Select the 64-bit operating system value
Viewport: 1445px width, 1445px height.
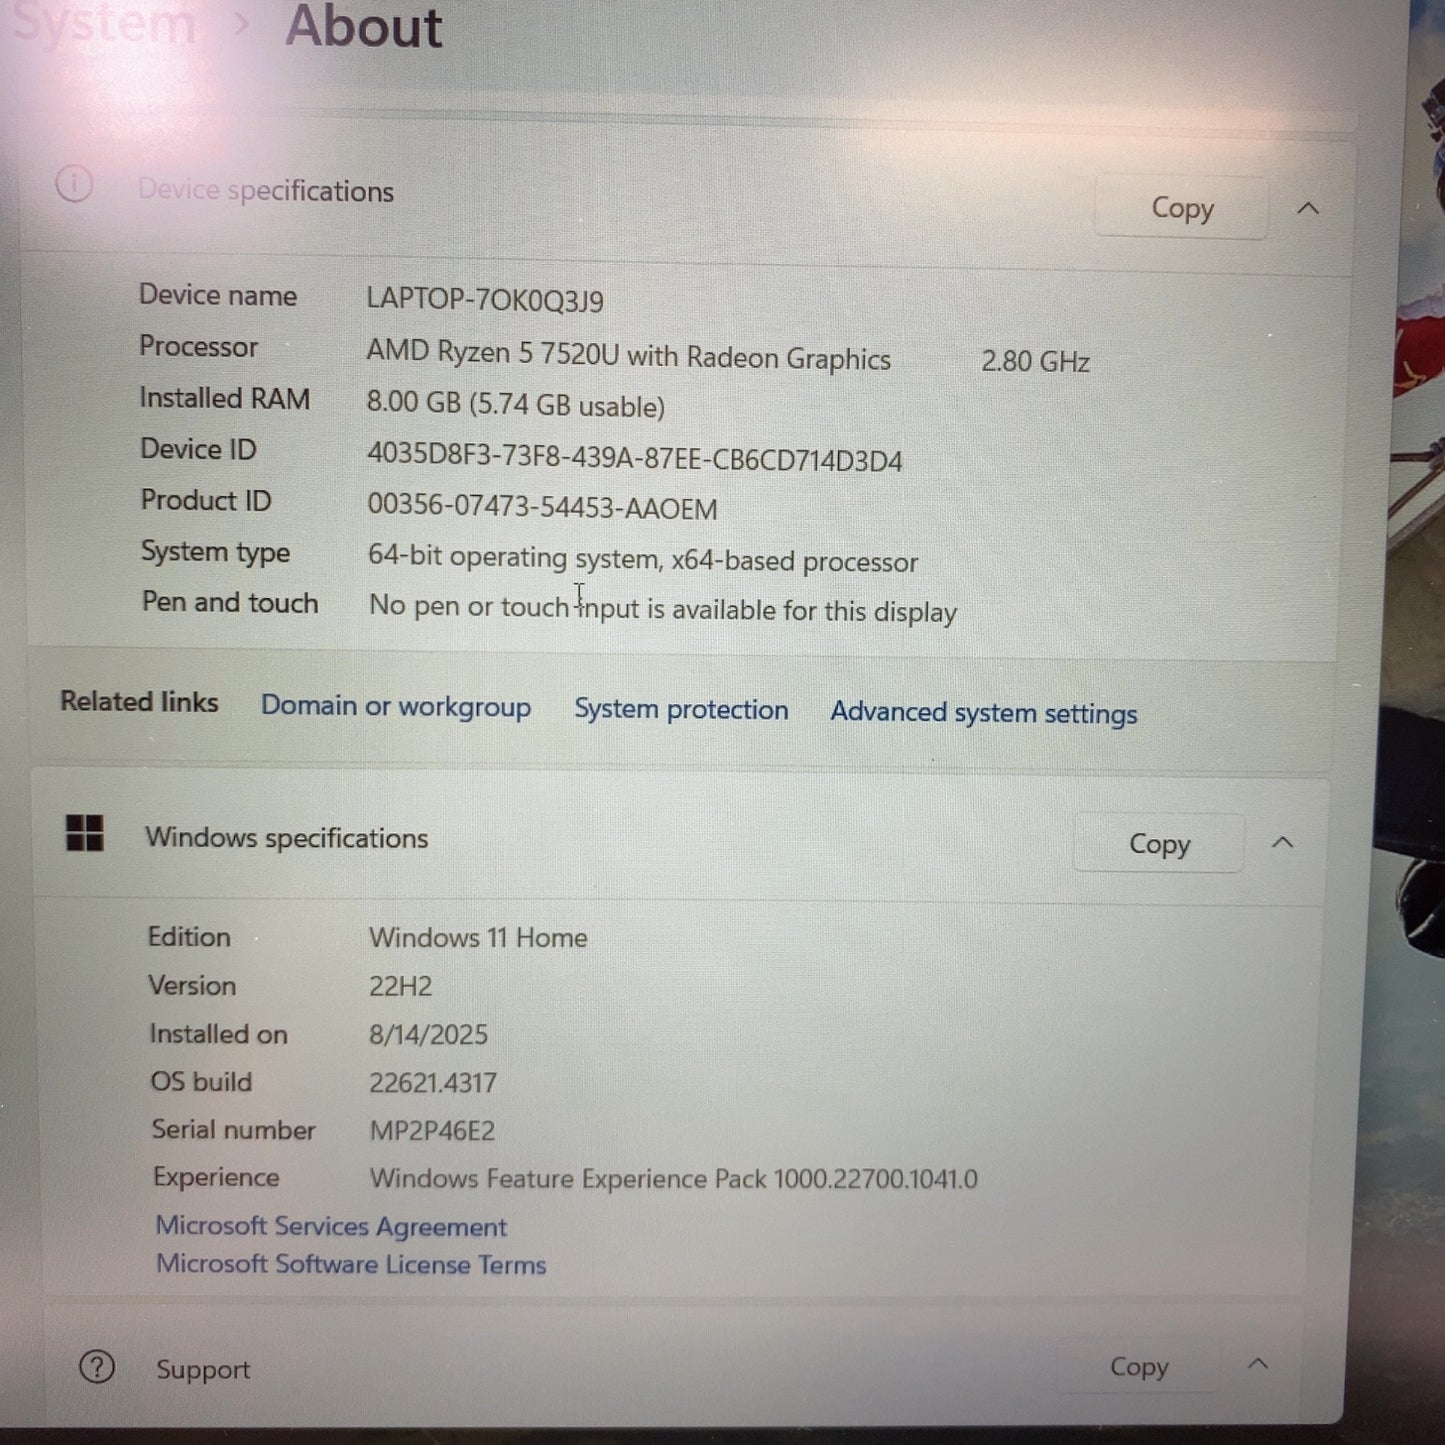tap(643, 559)
